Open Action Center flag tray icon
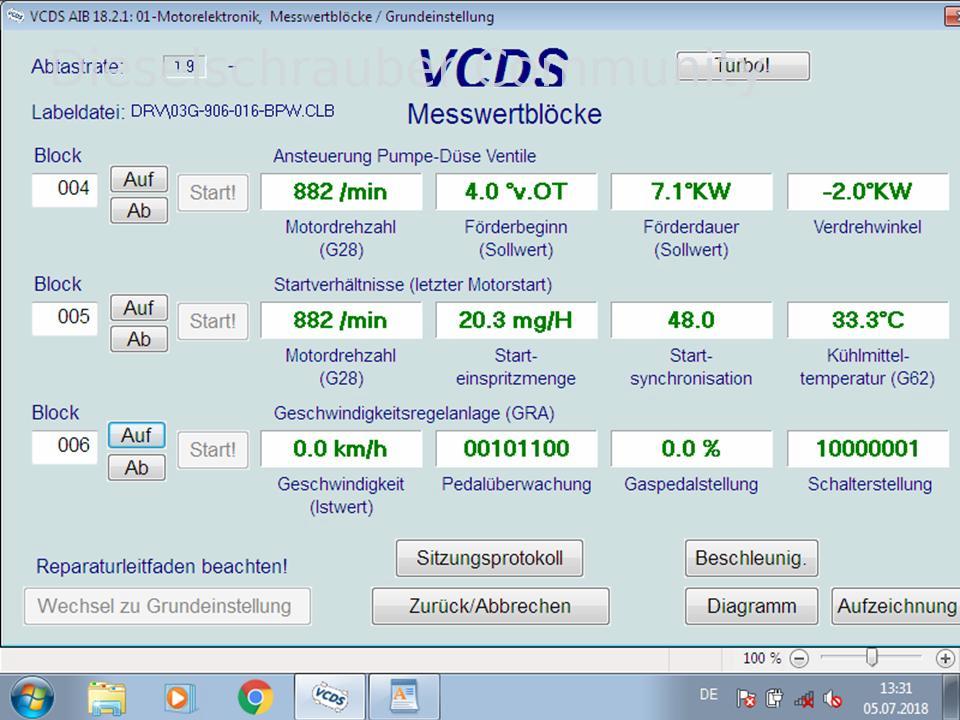 [746, 698]
